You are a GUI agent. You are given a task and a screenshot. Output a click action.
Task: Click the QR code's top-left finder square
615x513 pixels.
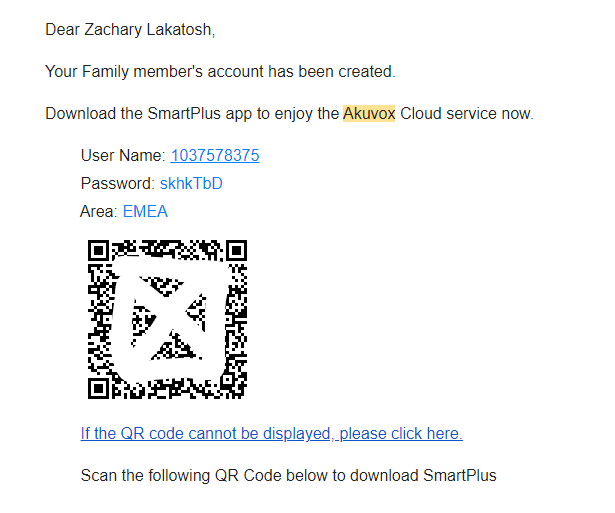point(98,250)
